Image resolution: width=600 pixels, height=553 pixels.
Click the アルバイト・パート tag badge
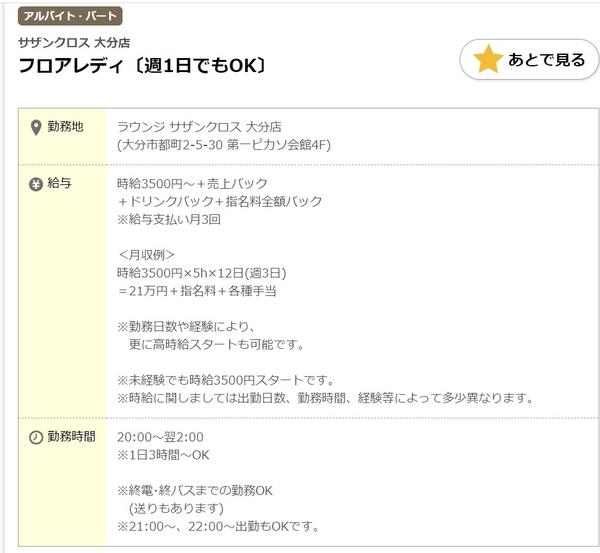click(x=70, y=16)
